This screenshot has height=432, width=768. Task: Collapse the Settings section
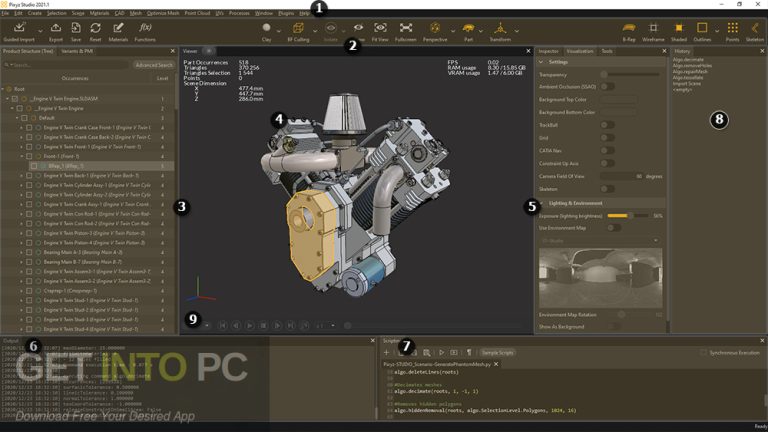tap(543, 61)
